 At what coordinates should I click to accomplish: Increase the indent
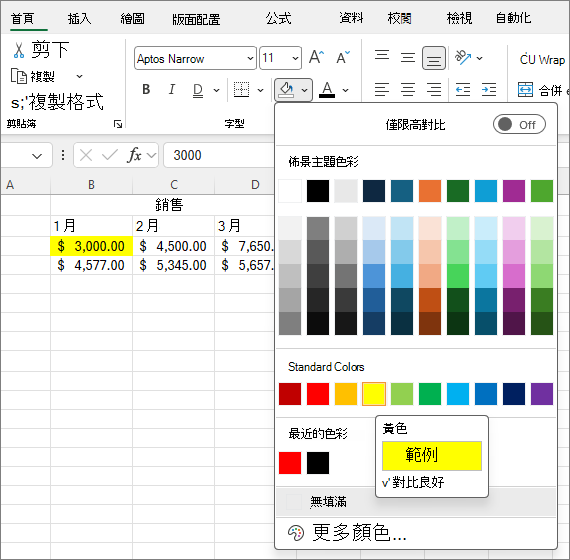coord(489,89)
